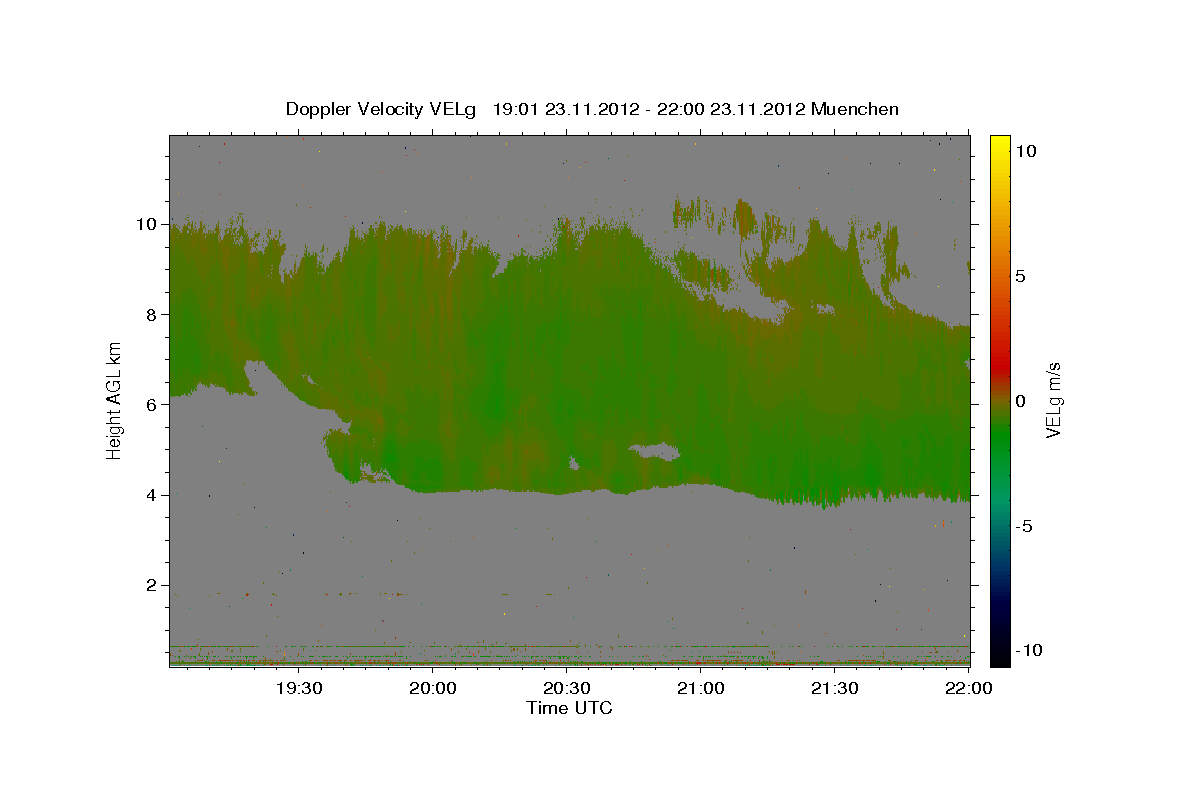1200x800 pixels.
Task: Click the colorbar value 0
Action: tap(1021, 401)
